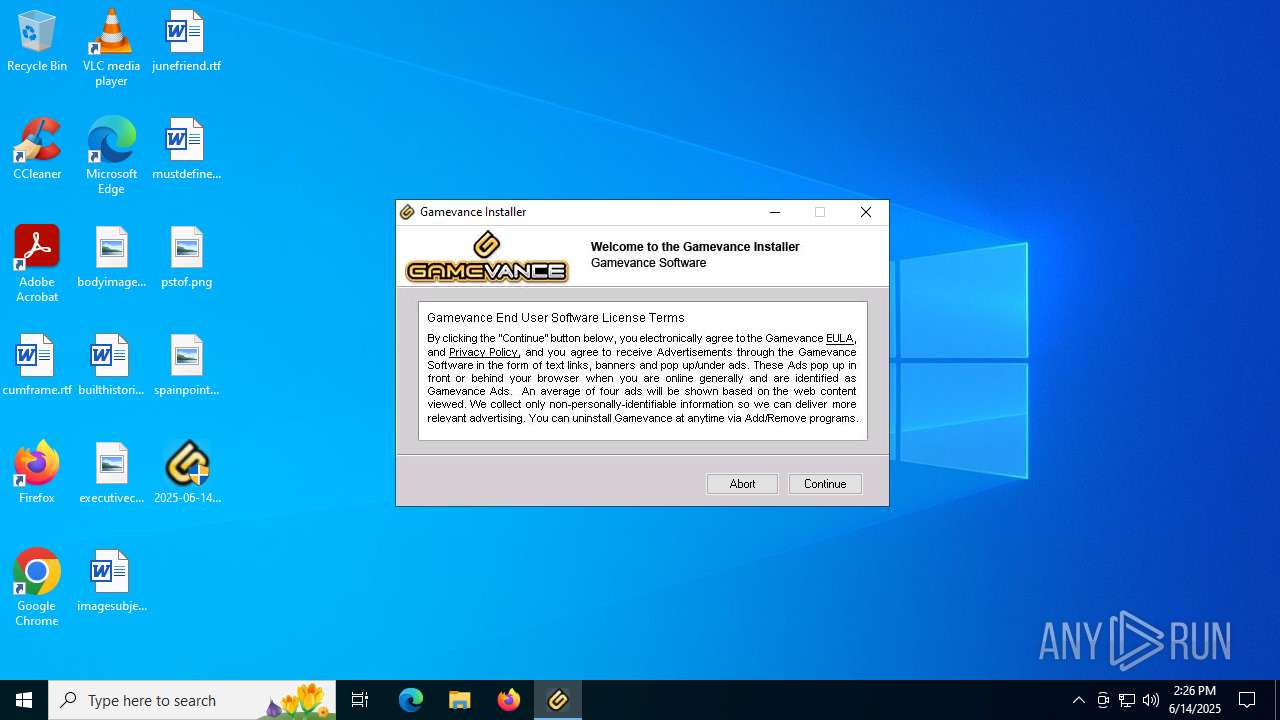
Task: Click the Gamevance logo in installer header
Action: (x=487, y=257)
